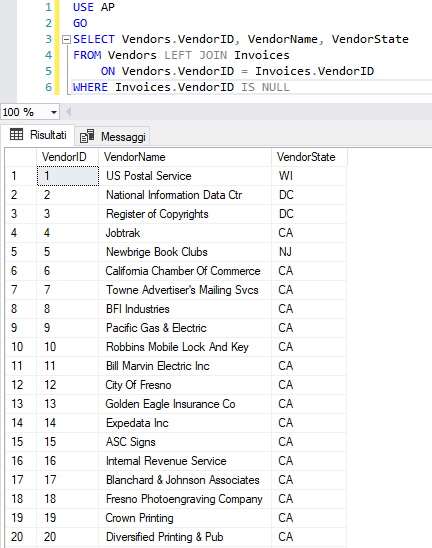Click the Risultati grid icon
This screenshot has width=432, height=548.
tap(16, 134)
